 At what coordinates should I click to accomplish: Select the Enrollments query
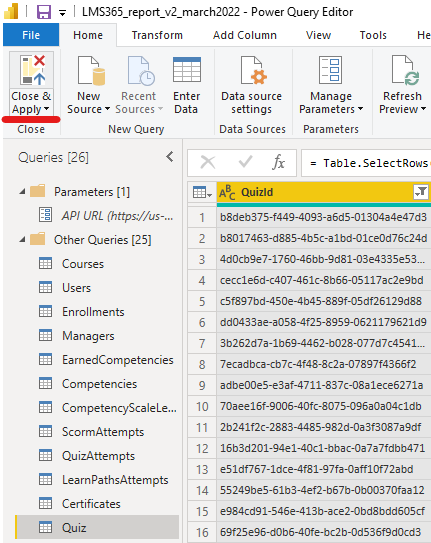pyautogui.click(x=93, y=312)
